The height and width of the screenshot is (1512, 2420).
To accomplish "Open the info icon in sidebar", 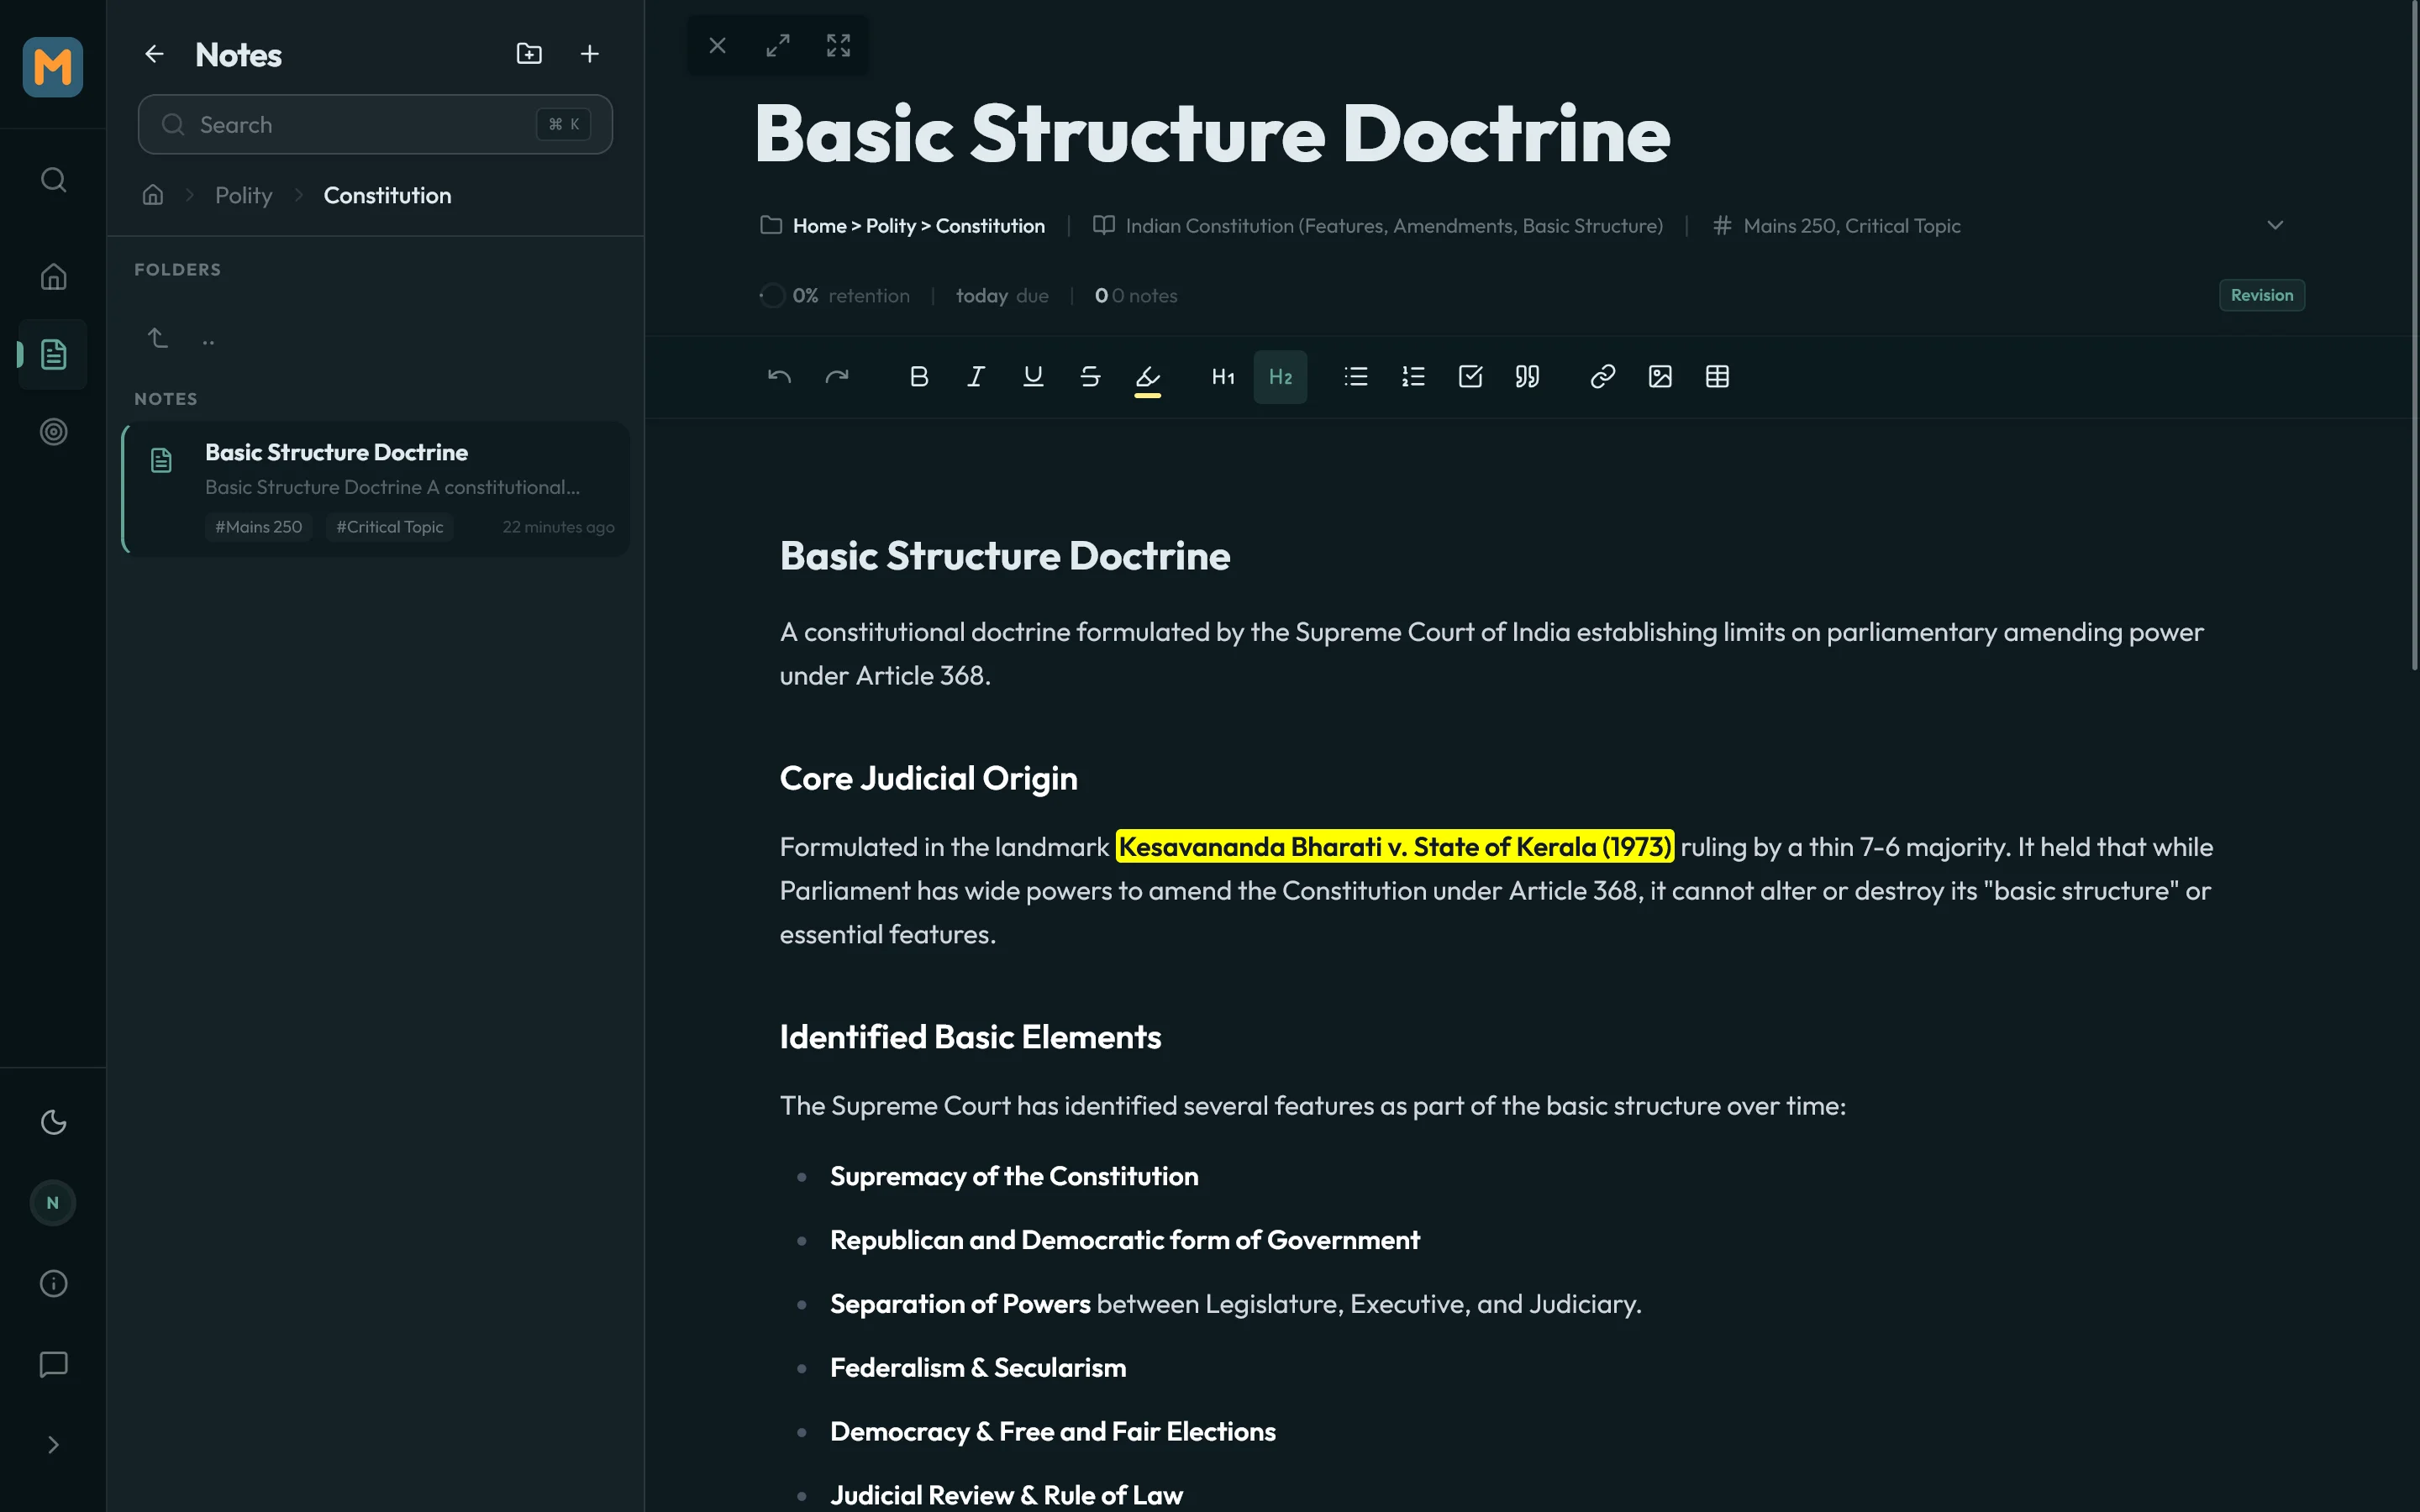I will click(x=53, y=1284).
